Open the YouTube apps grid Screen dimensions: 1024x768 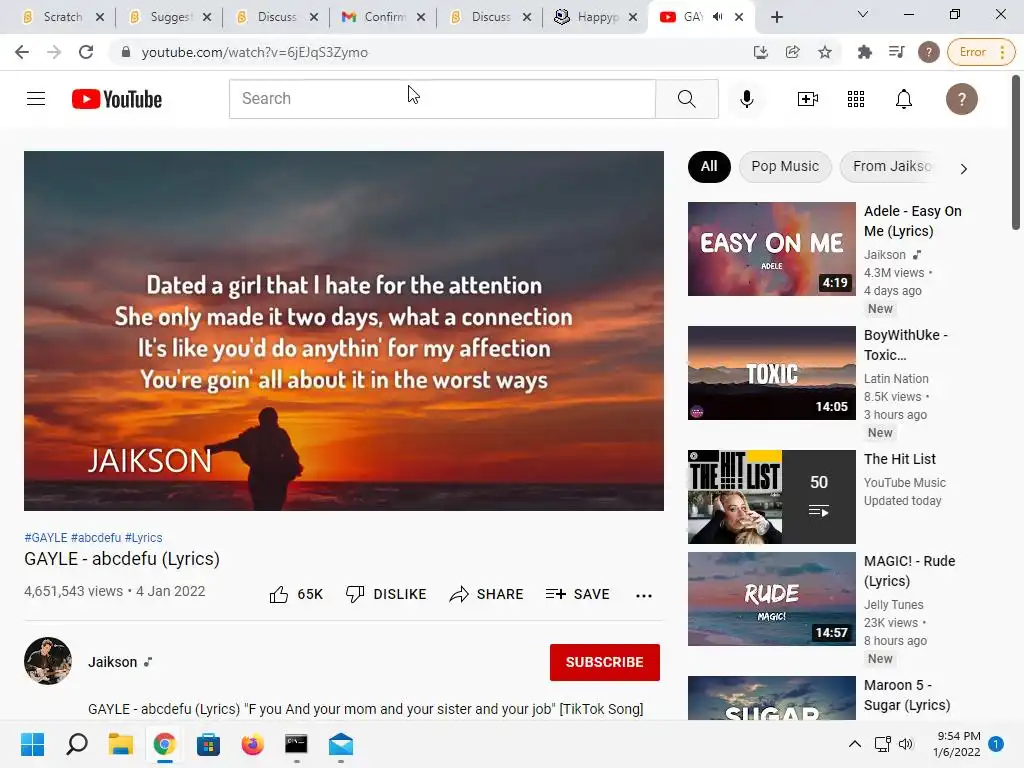click(x=856, y=99)
